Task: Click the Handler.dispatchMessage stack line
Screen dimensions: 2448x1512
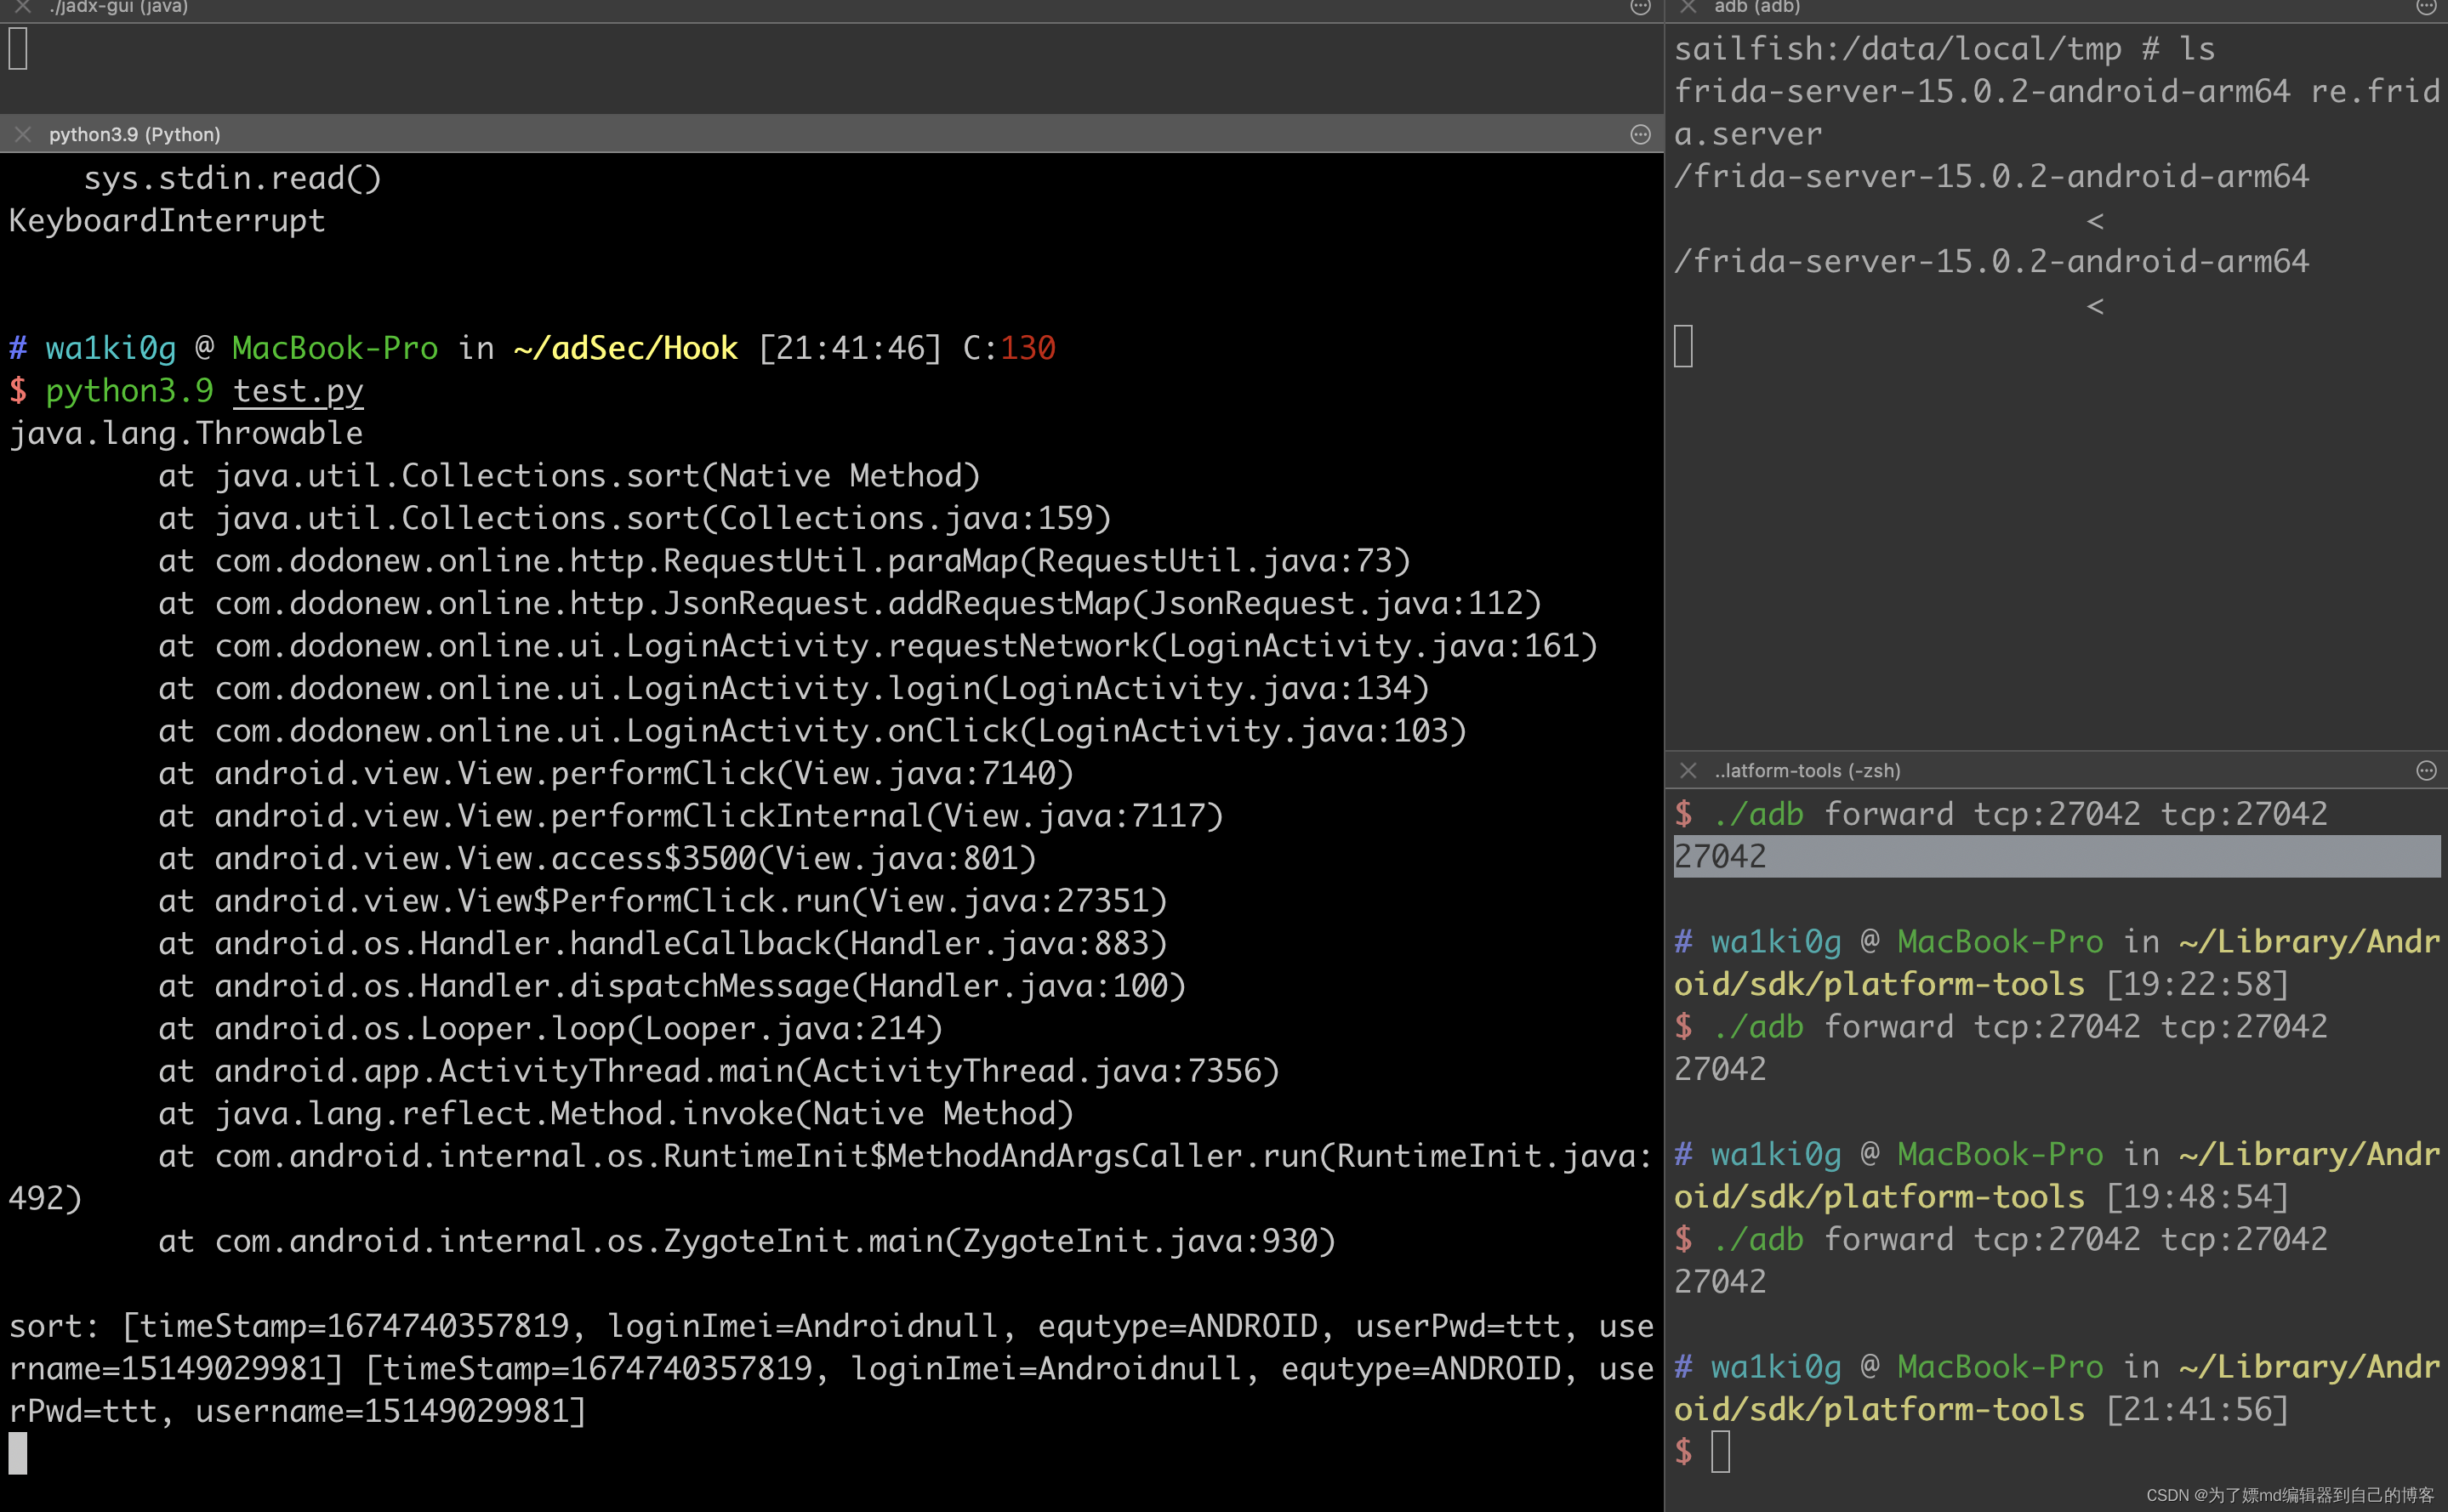Action: click(x=672, y=986)
